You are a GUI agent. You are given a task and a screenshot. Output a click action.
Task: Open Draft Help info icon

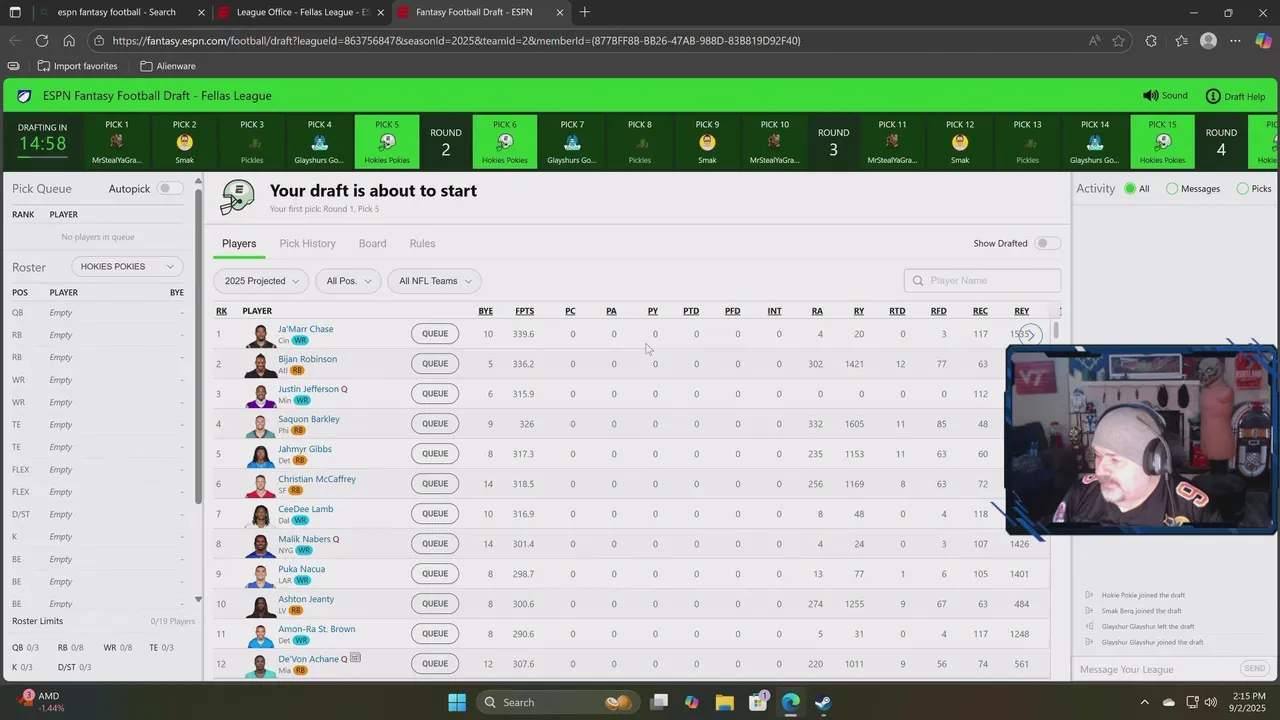tap(1213, 96)
